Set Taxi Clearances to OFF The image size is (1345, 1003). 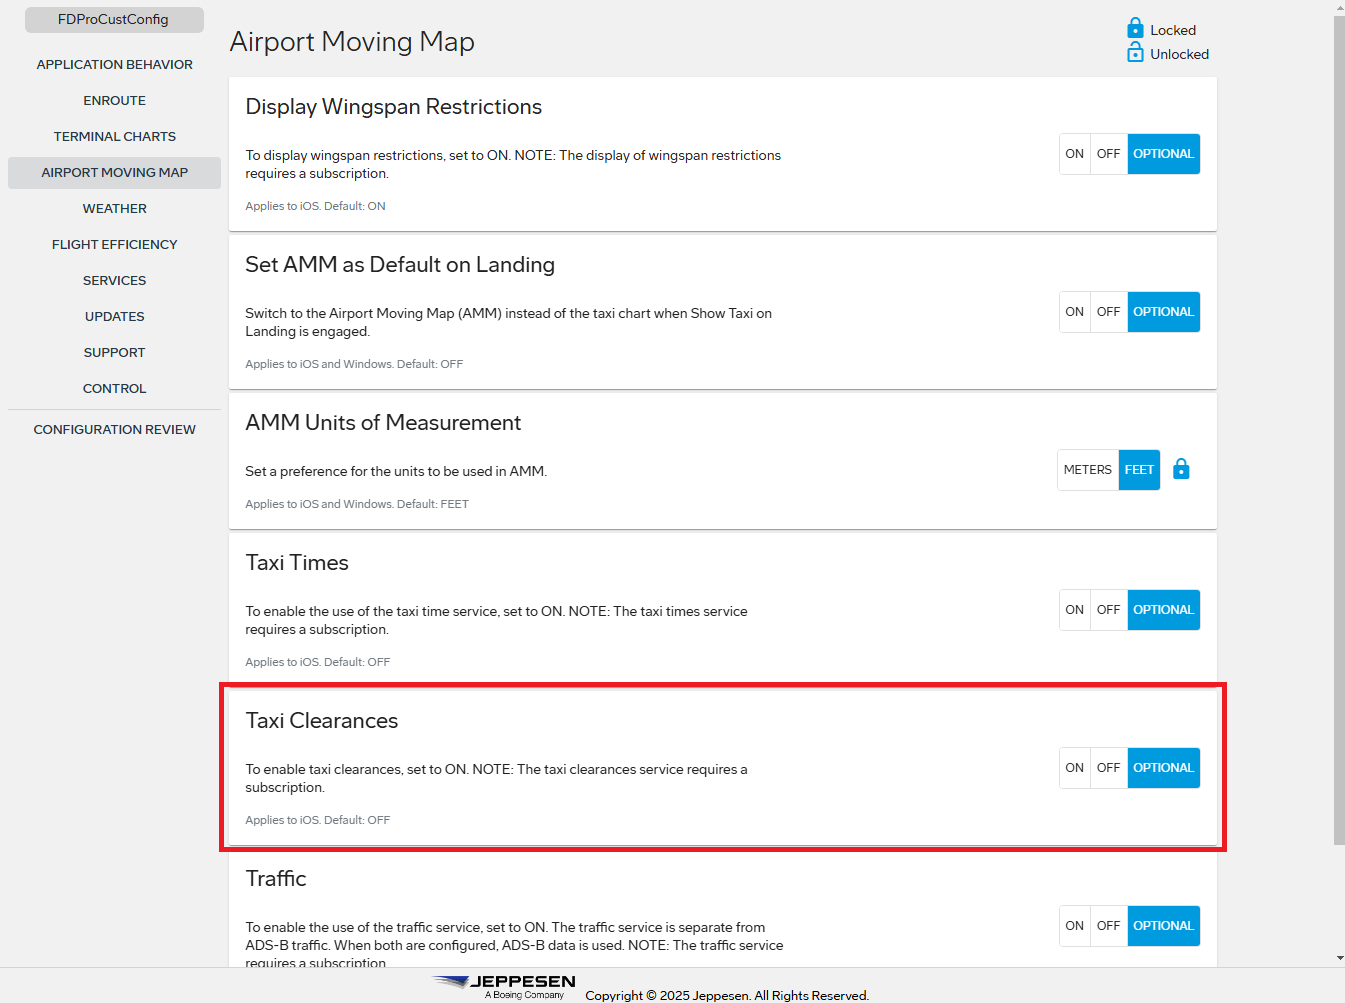point(1108,768)
